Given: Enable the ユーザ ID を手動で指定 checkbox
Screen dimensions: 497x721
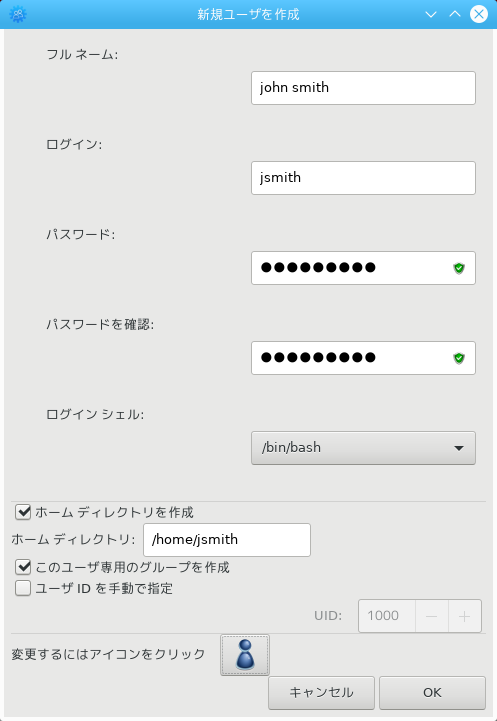Looking at the screenshot, I should coord(23,588).
